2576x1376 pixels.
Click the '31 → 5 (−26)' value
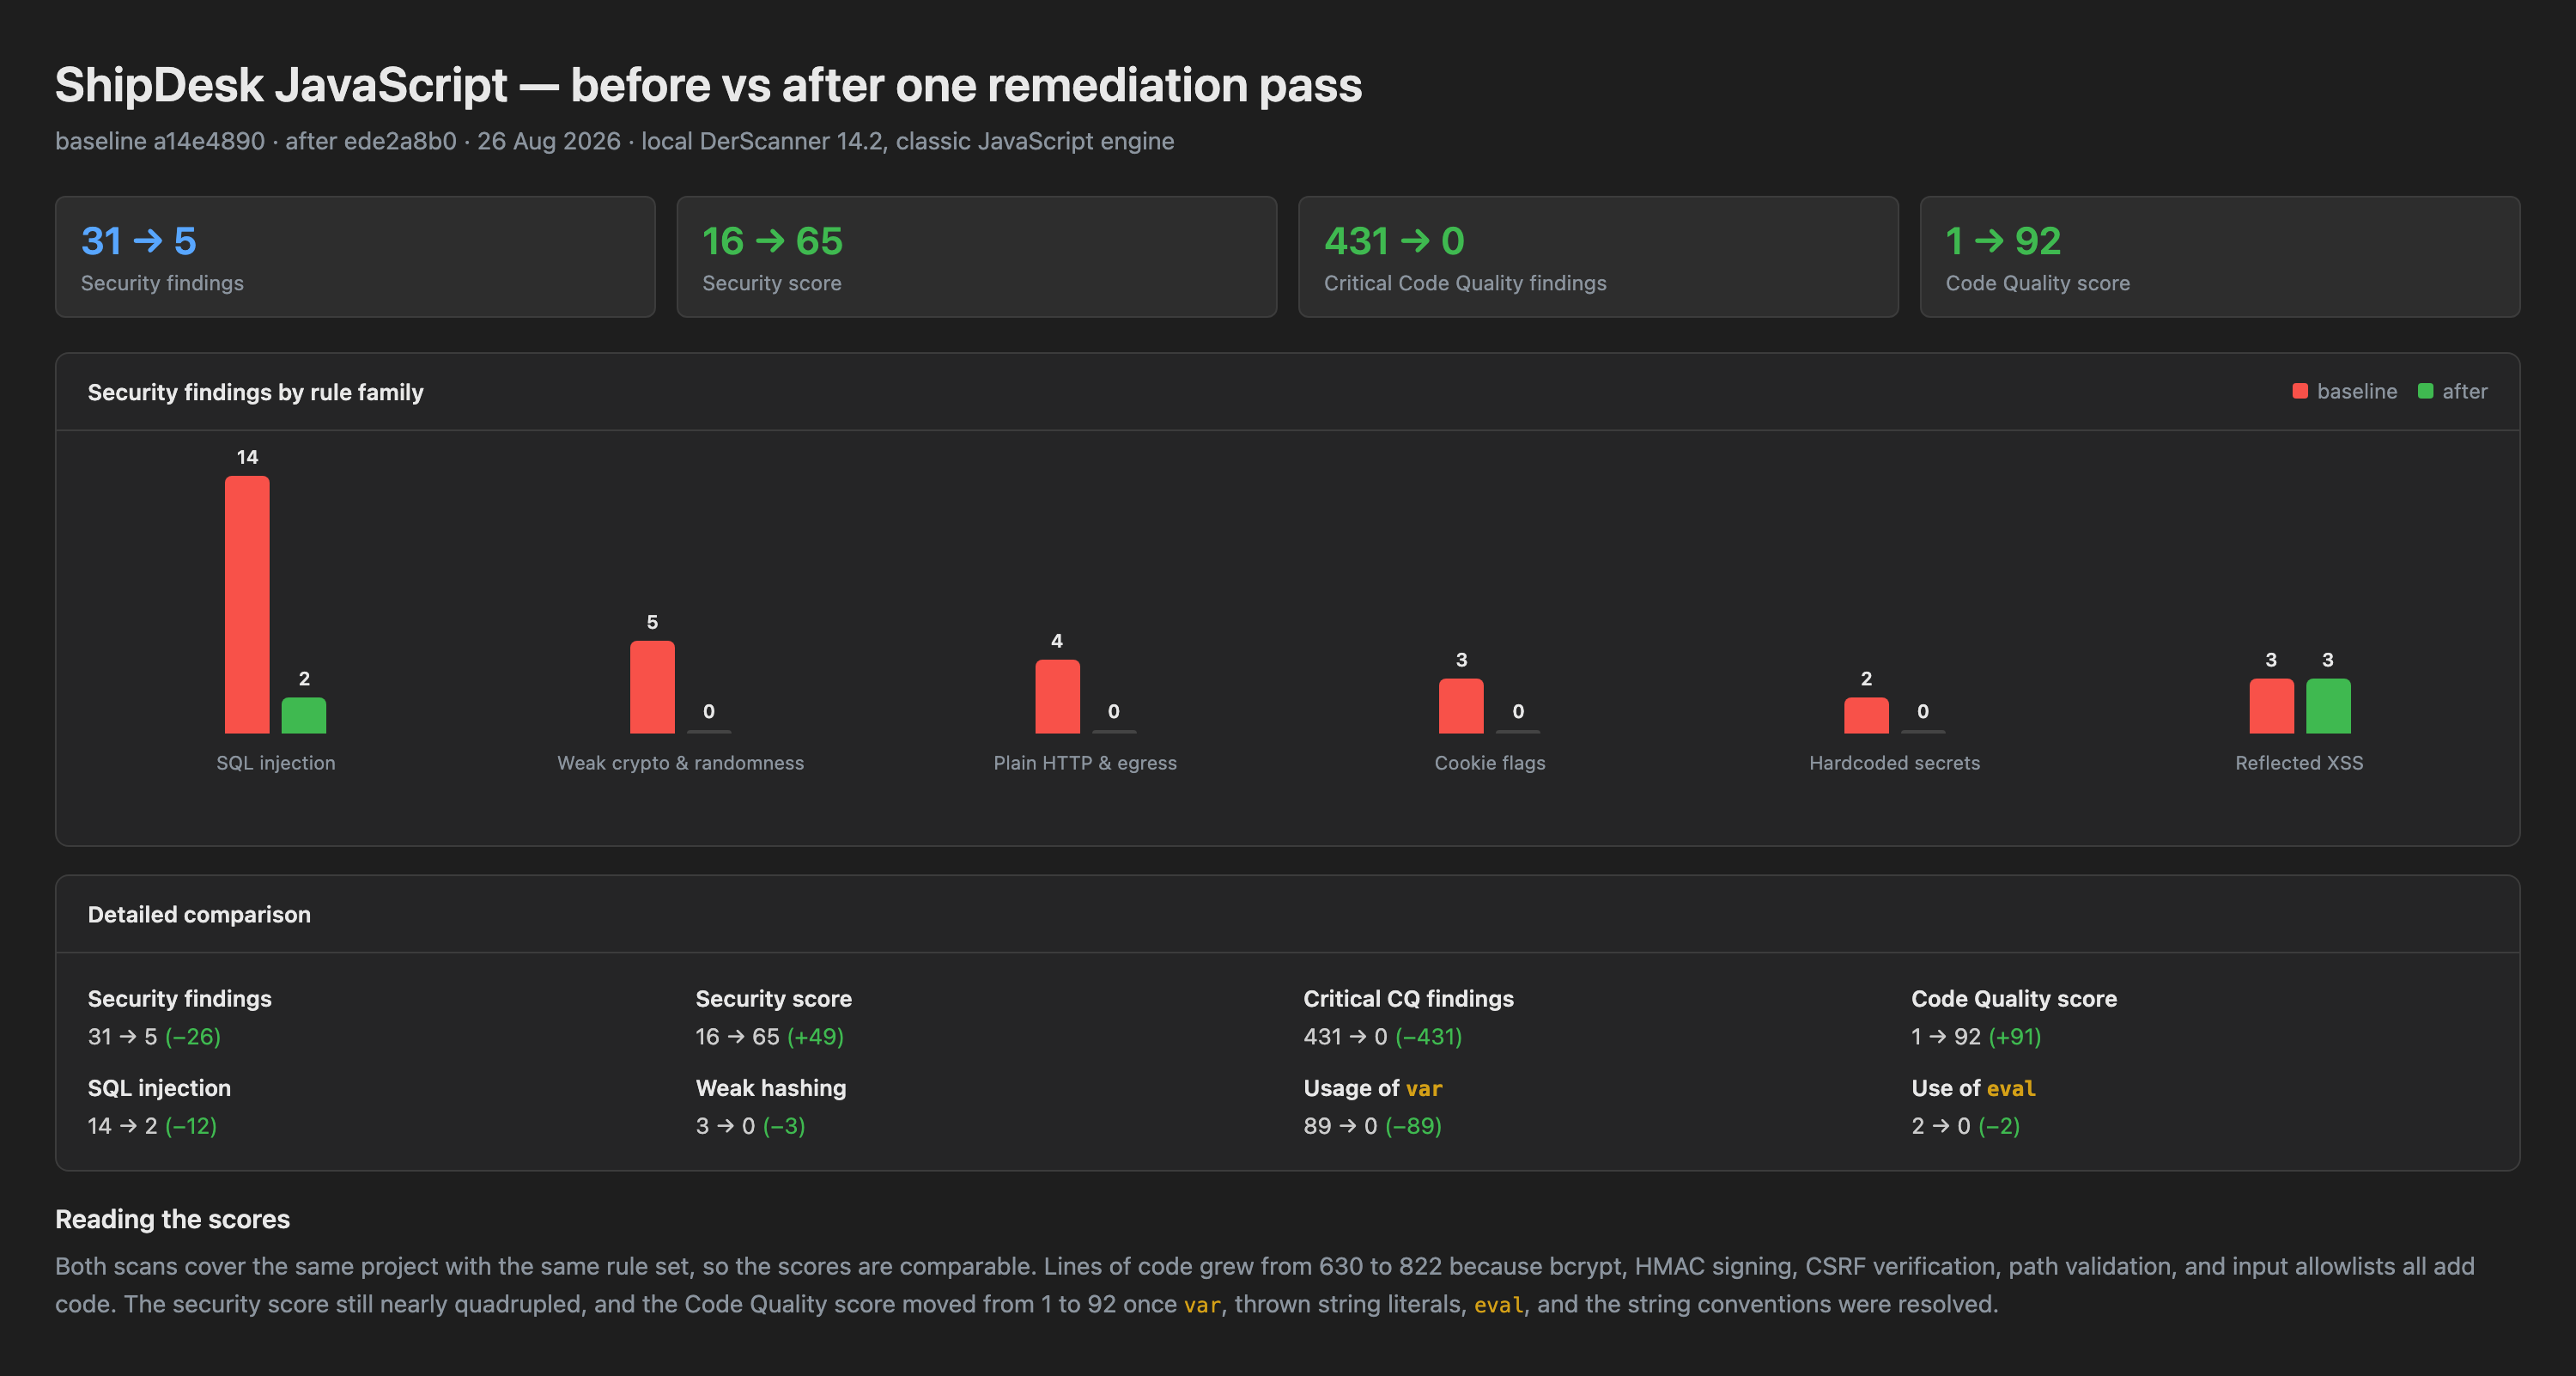[x=154, y=1036]
